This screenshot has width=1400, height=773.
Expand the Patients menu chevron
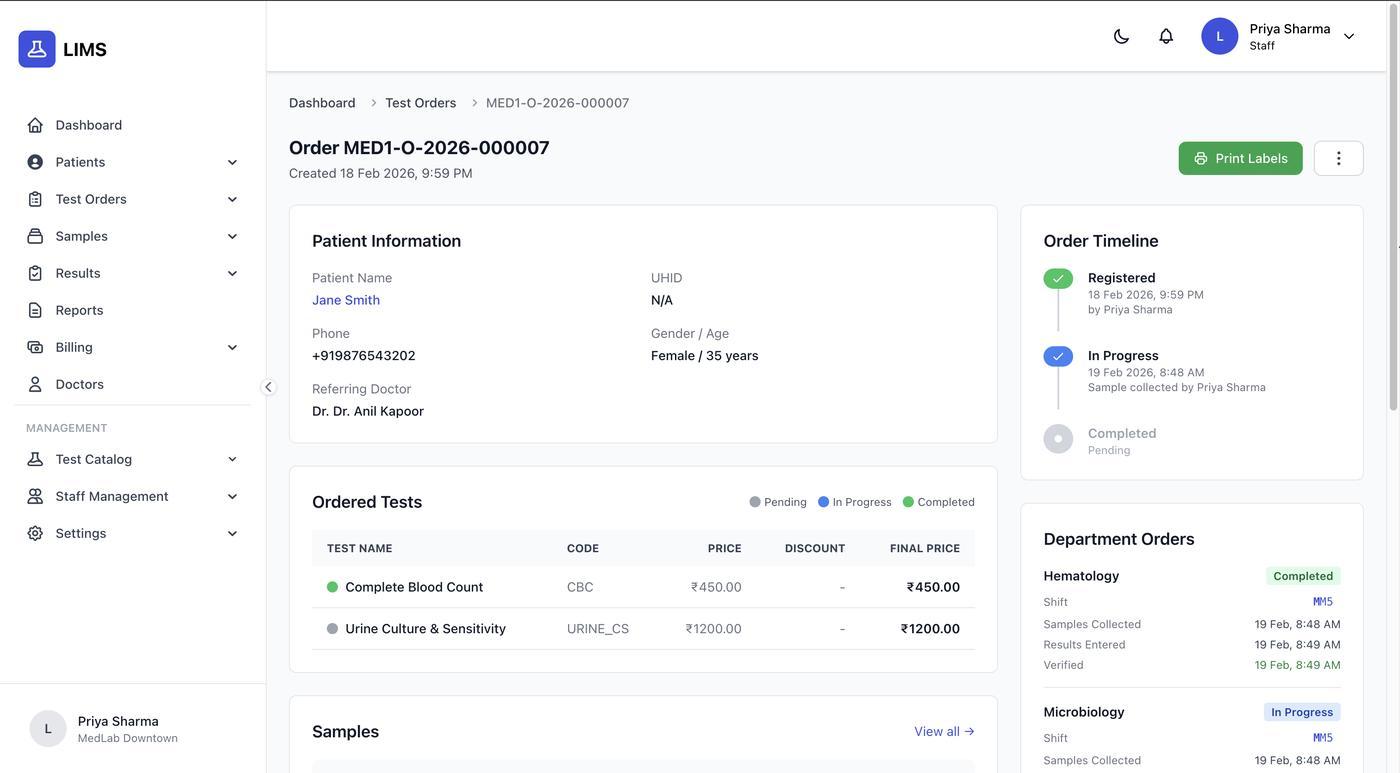232,162
